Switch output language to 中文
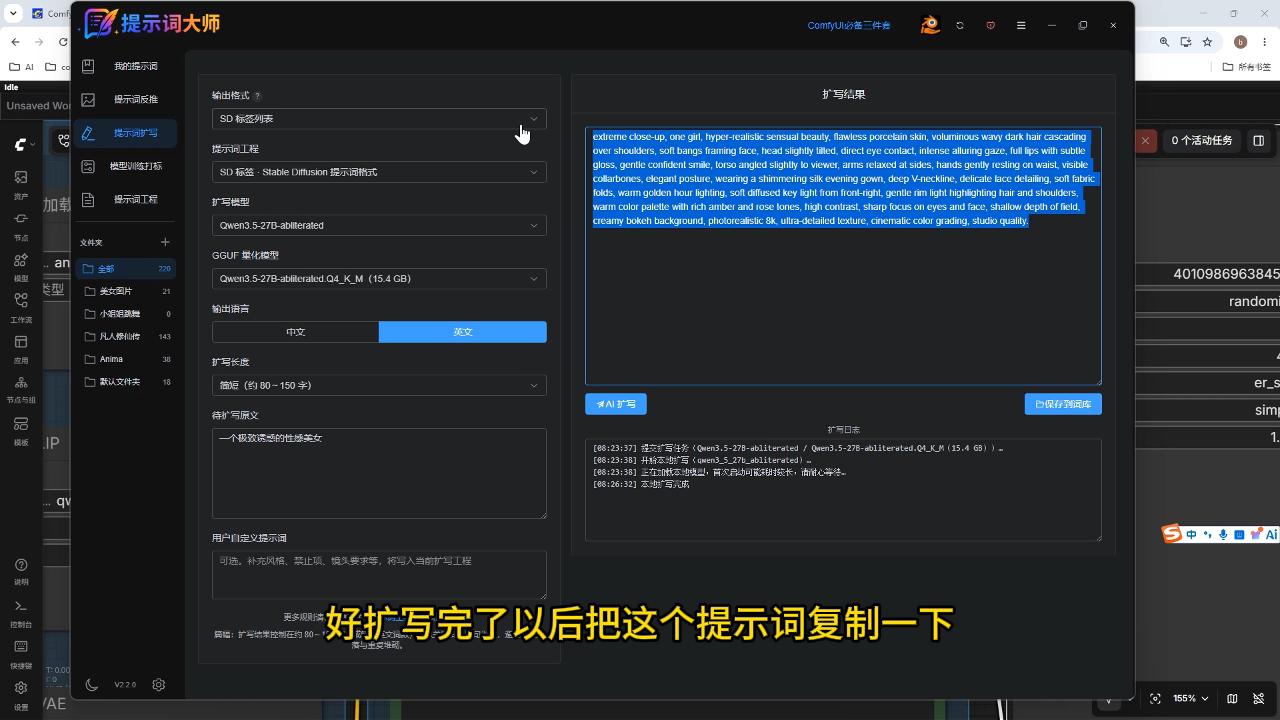 click(x=295, y=332)
